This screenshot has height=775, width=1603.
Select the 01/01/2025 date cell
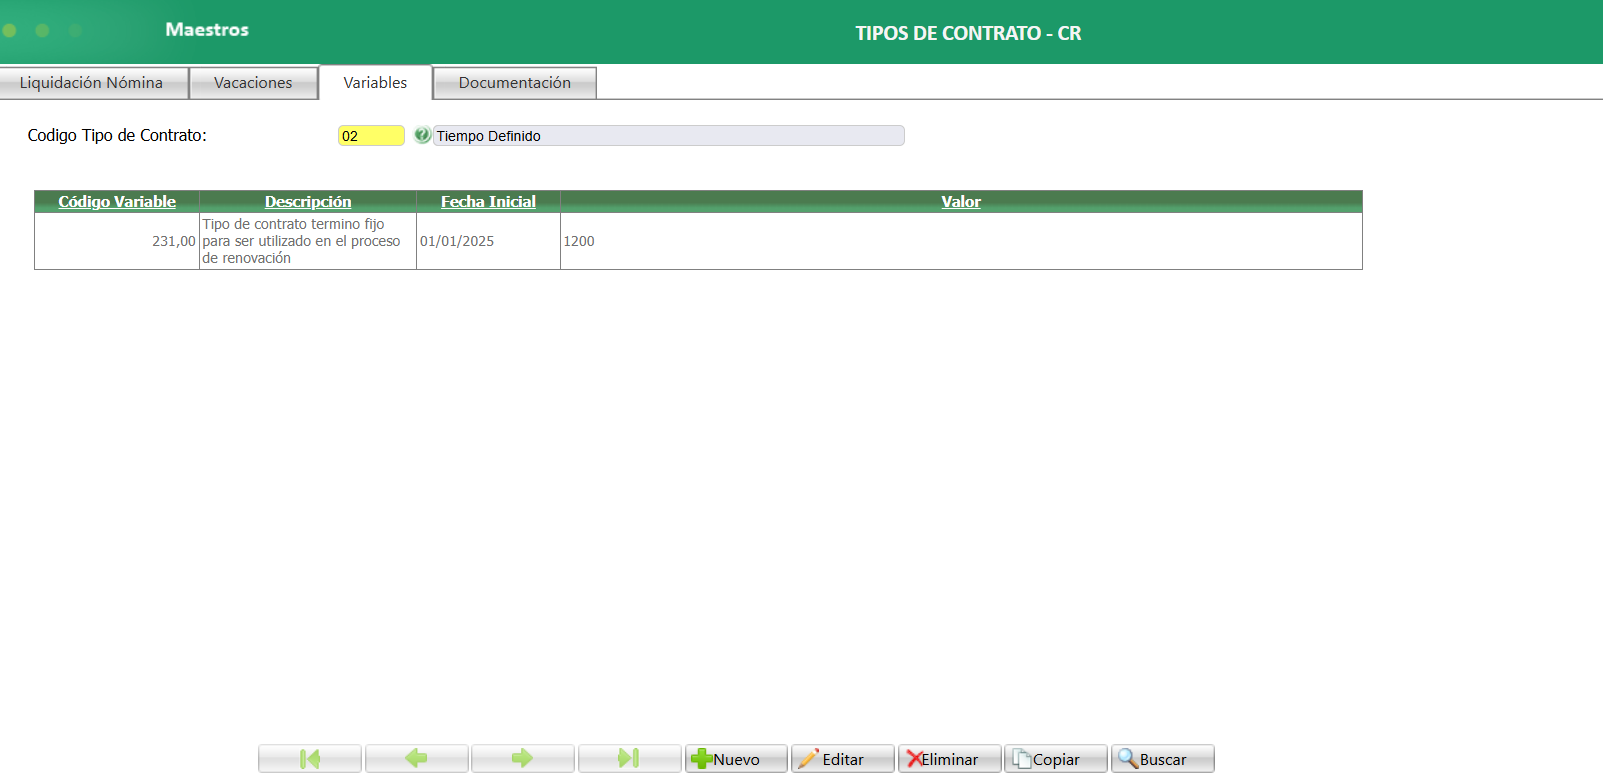[x=488, y=241]
